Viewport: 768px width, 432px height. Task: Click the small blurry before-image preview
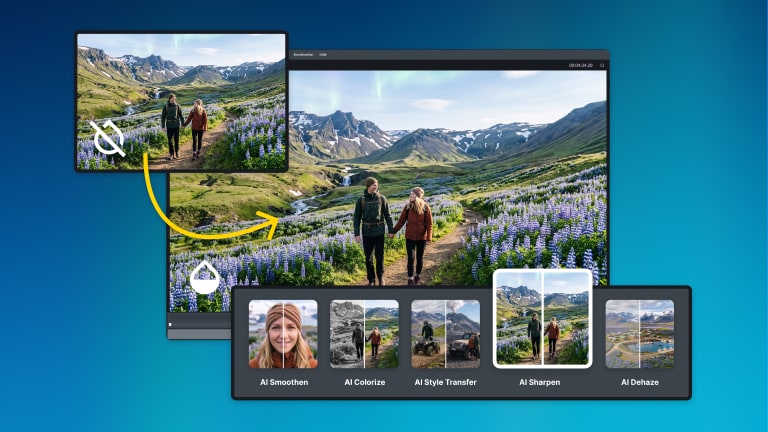(x=181, y=102)
